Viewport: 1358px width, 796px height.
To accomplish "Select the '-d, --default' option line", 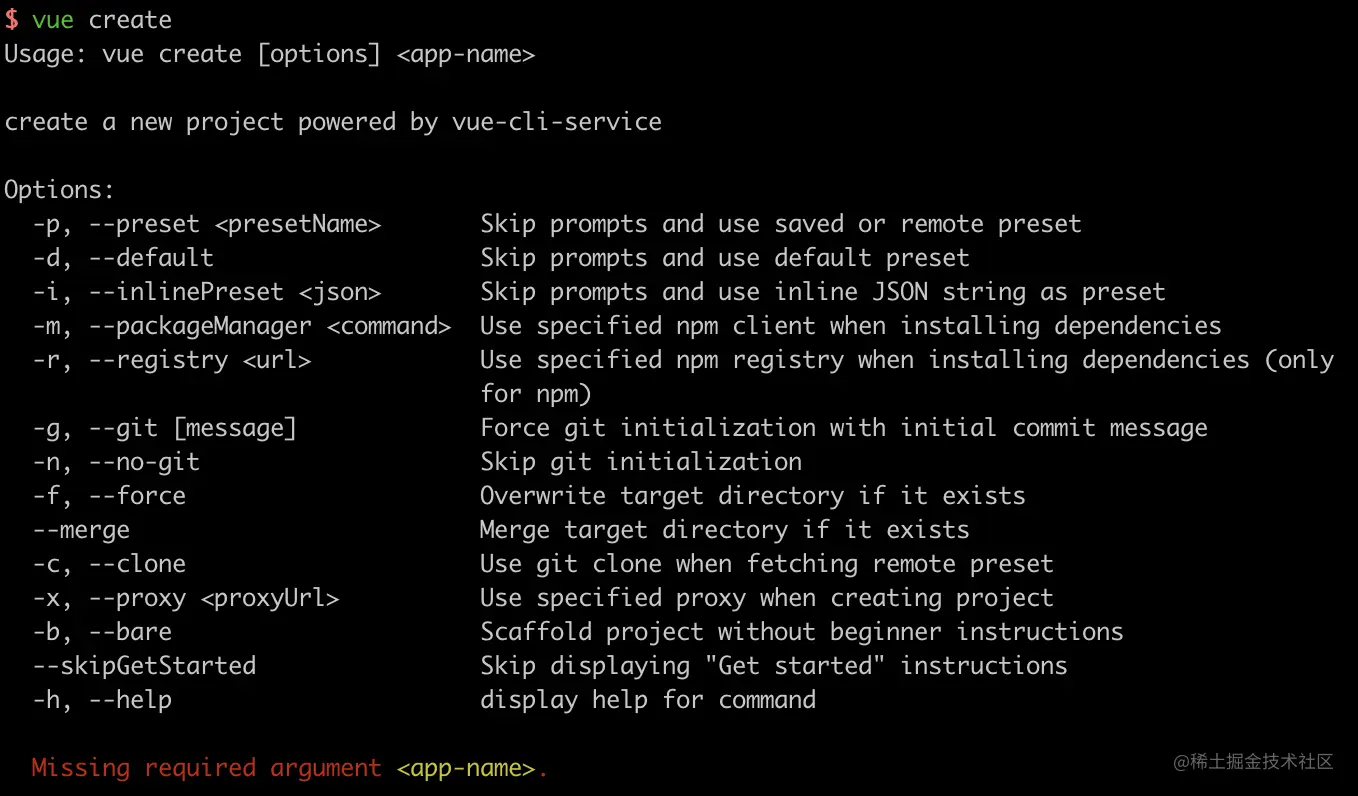I will (123, 258).
